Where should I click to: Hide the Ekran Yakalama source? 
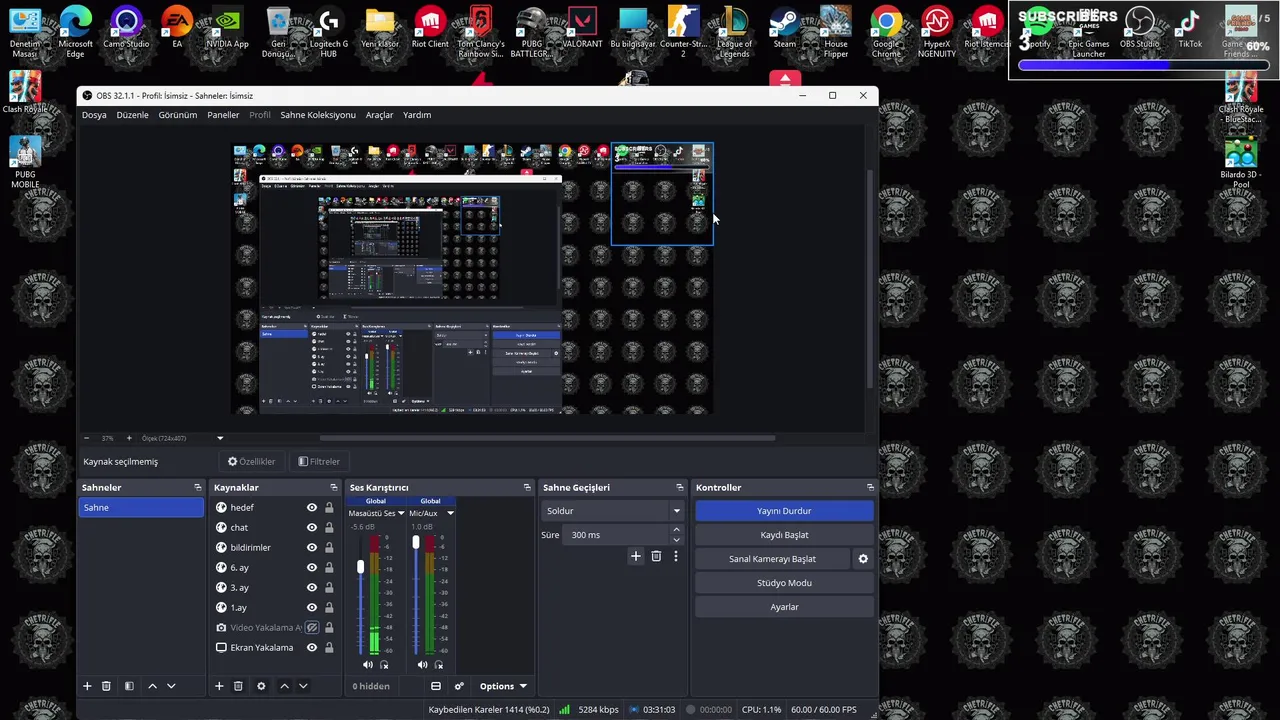[312, 648]
